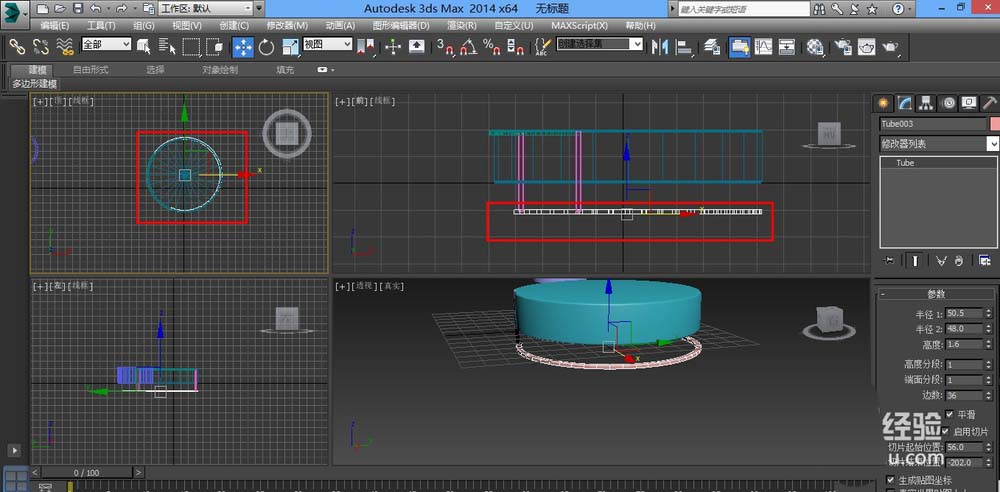Open the 工具(T) menu
Screen dimensions: 1000x492
pos(101,26)
